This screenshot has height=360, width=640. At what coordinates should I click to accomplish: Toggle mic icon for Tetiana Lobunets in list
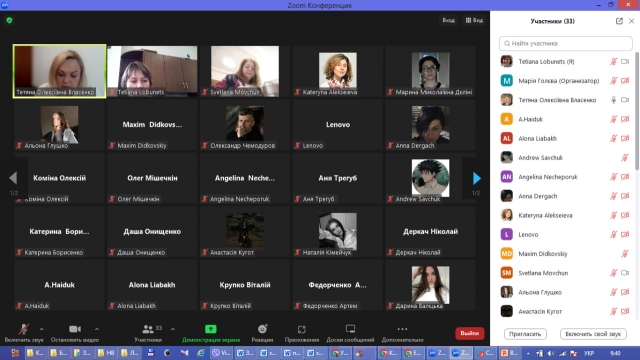(613, 62)
